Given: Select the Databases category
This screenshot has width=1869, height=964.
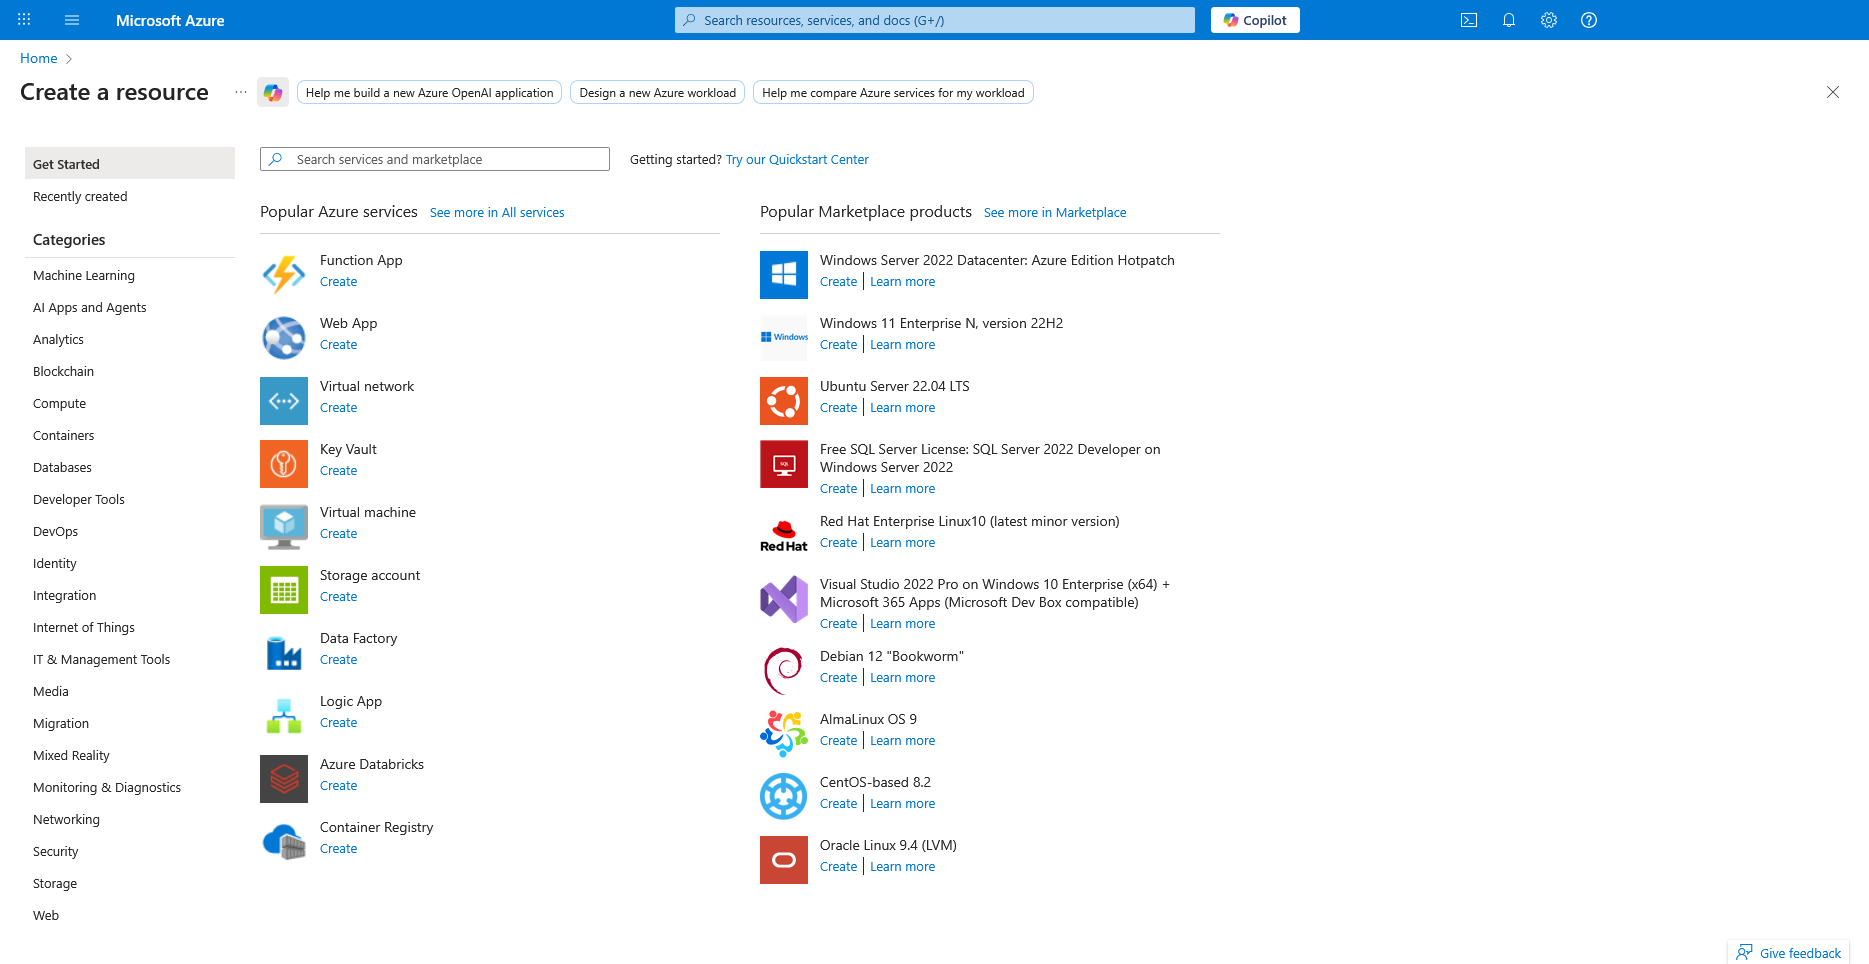Looking at the screenshot, I should point(62,468).
